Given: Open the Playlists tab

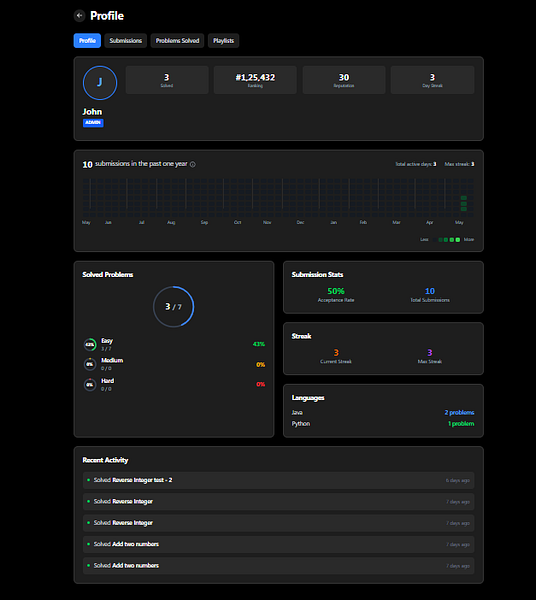Looking at the screenshot, I should point(223,41).
